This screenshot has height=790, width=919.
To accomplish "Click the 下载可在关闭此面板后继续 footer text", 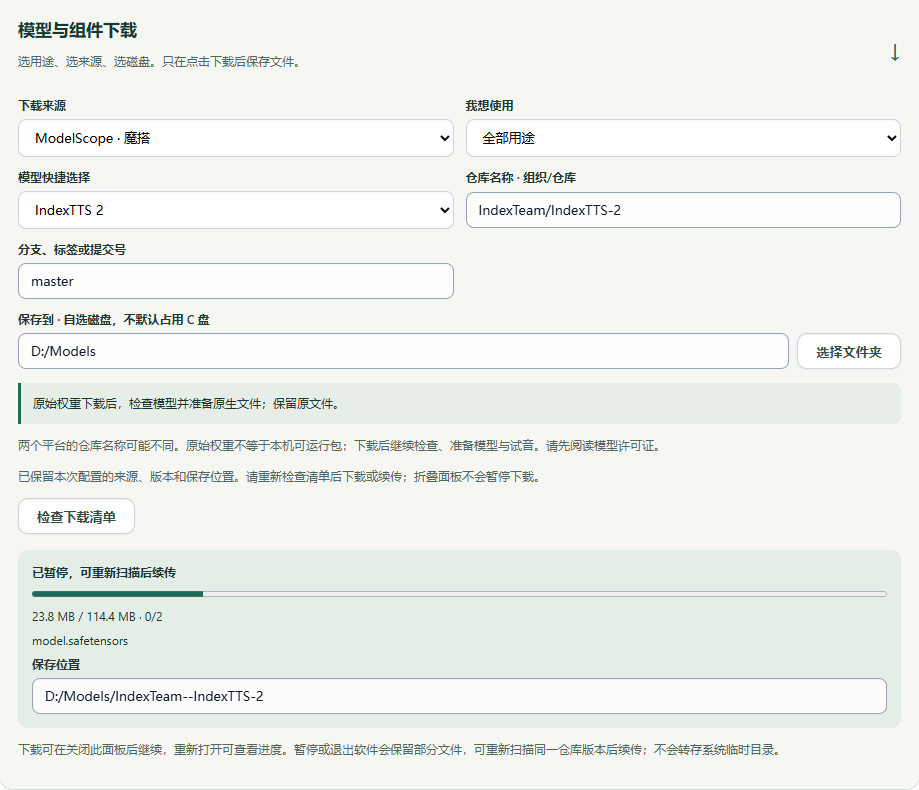I will pos(400,750).
